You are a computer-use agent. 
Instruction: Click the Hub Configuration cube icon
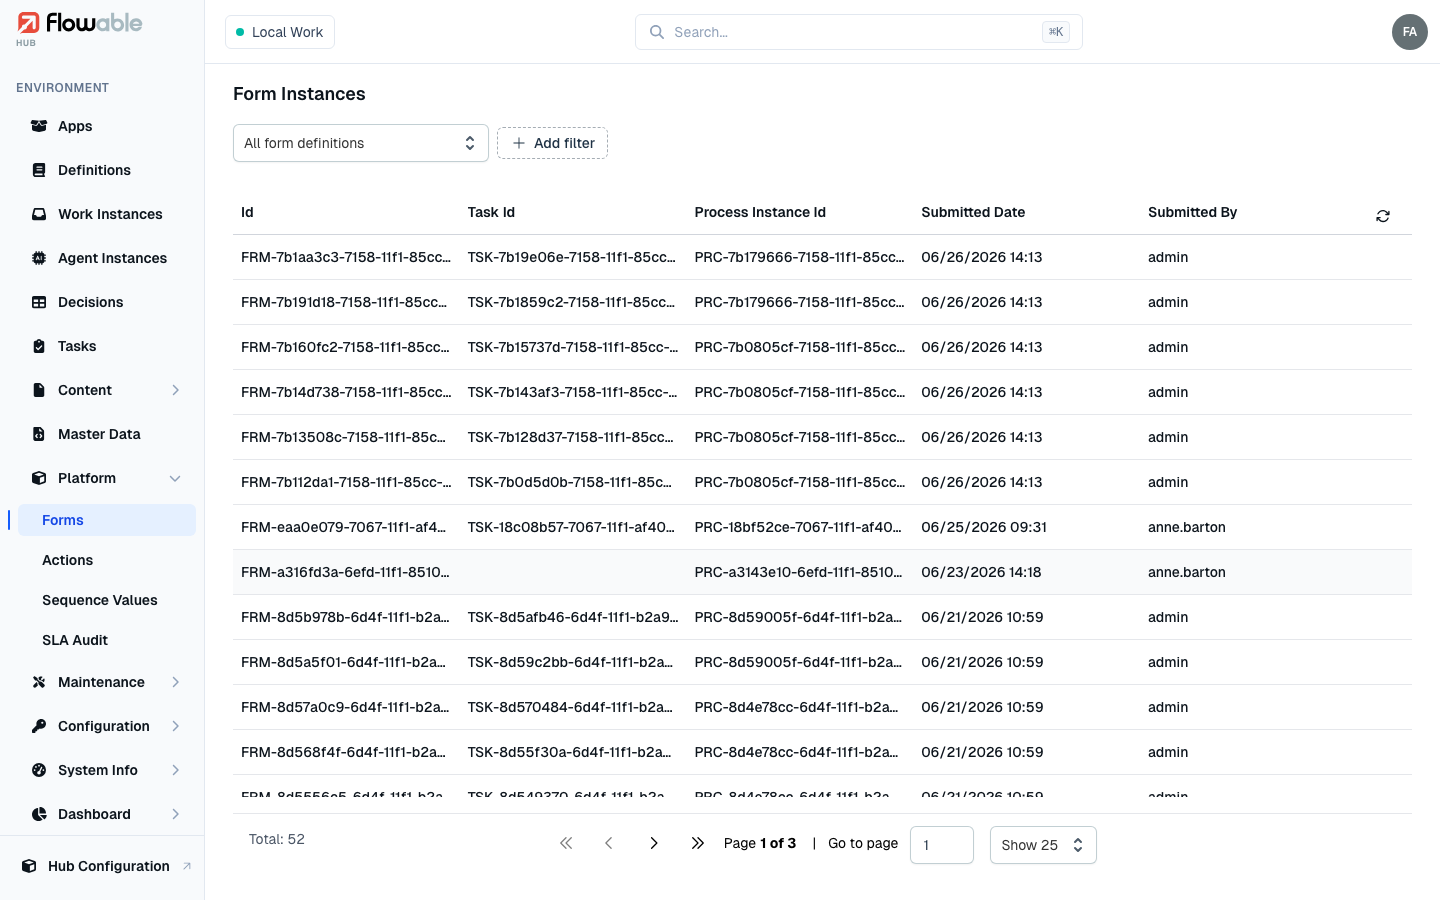(x=29, y=866)
